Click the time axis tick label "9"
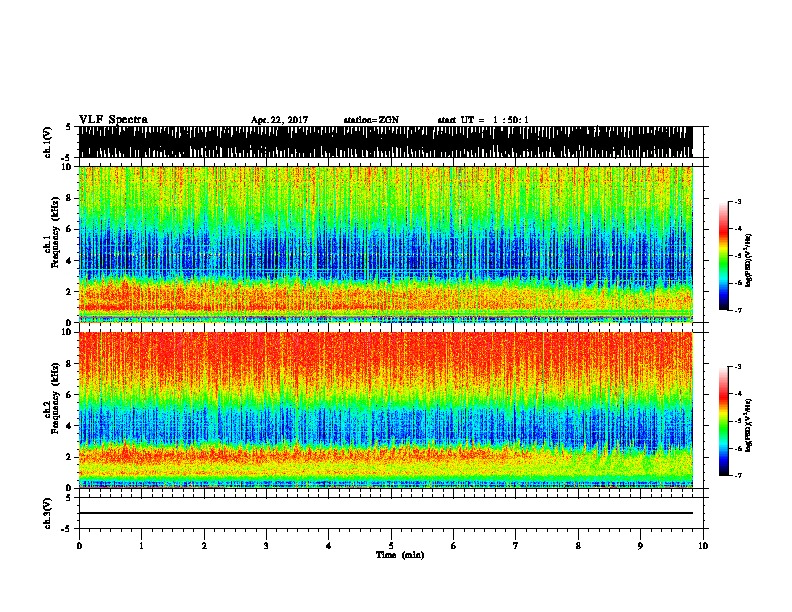This screenshot has width=792, height=612. pos(640,546)
